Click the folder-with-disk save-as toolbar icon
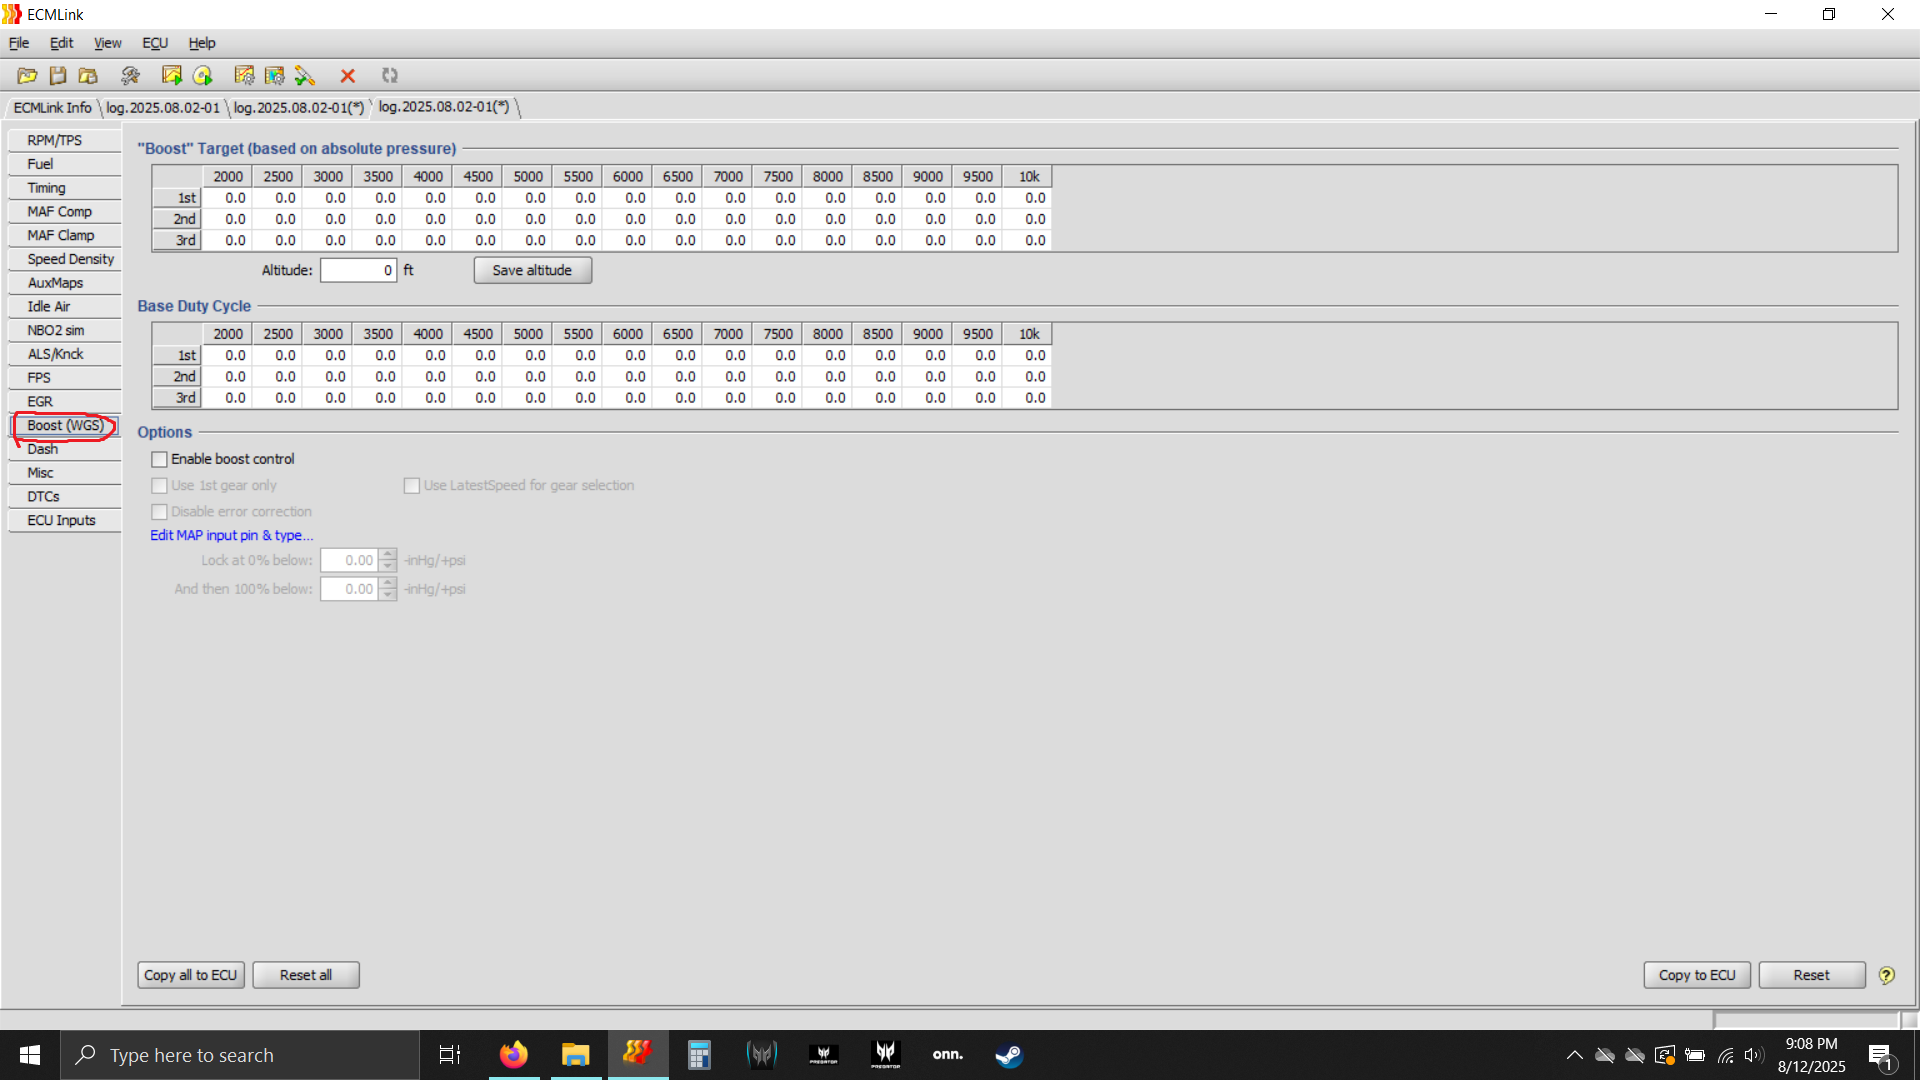The width and height of the screenshot is (1920, 1080). (x=88, y=76)
